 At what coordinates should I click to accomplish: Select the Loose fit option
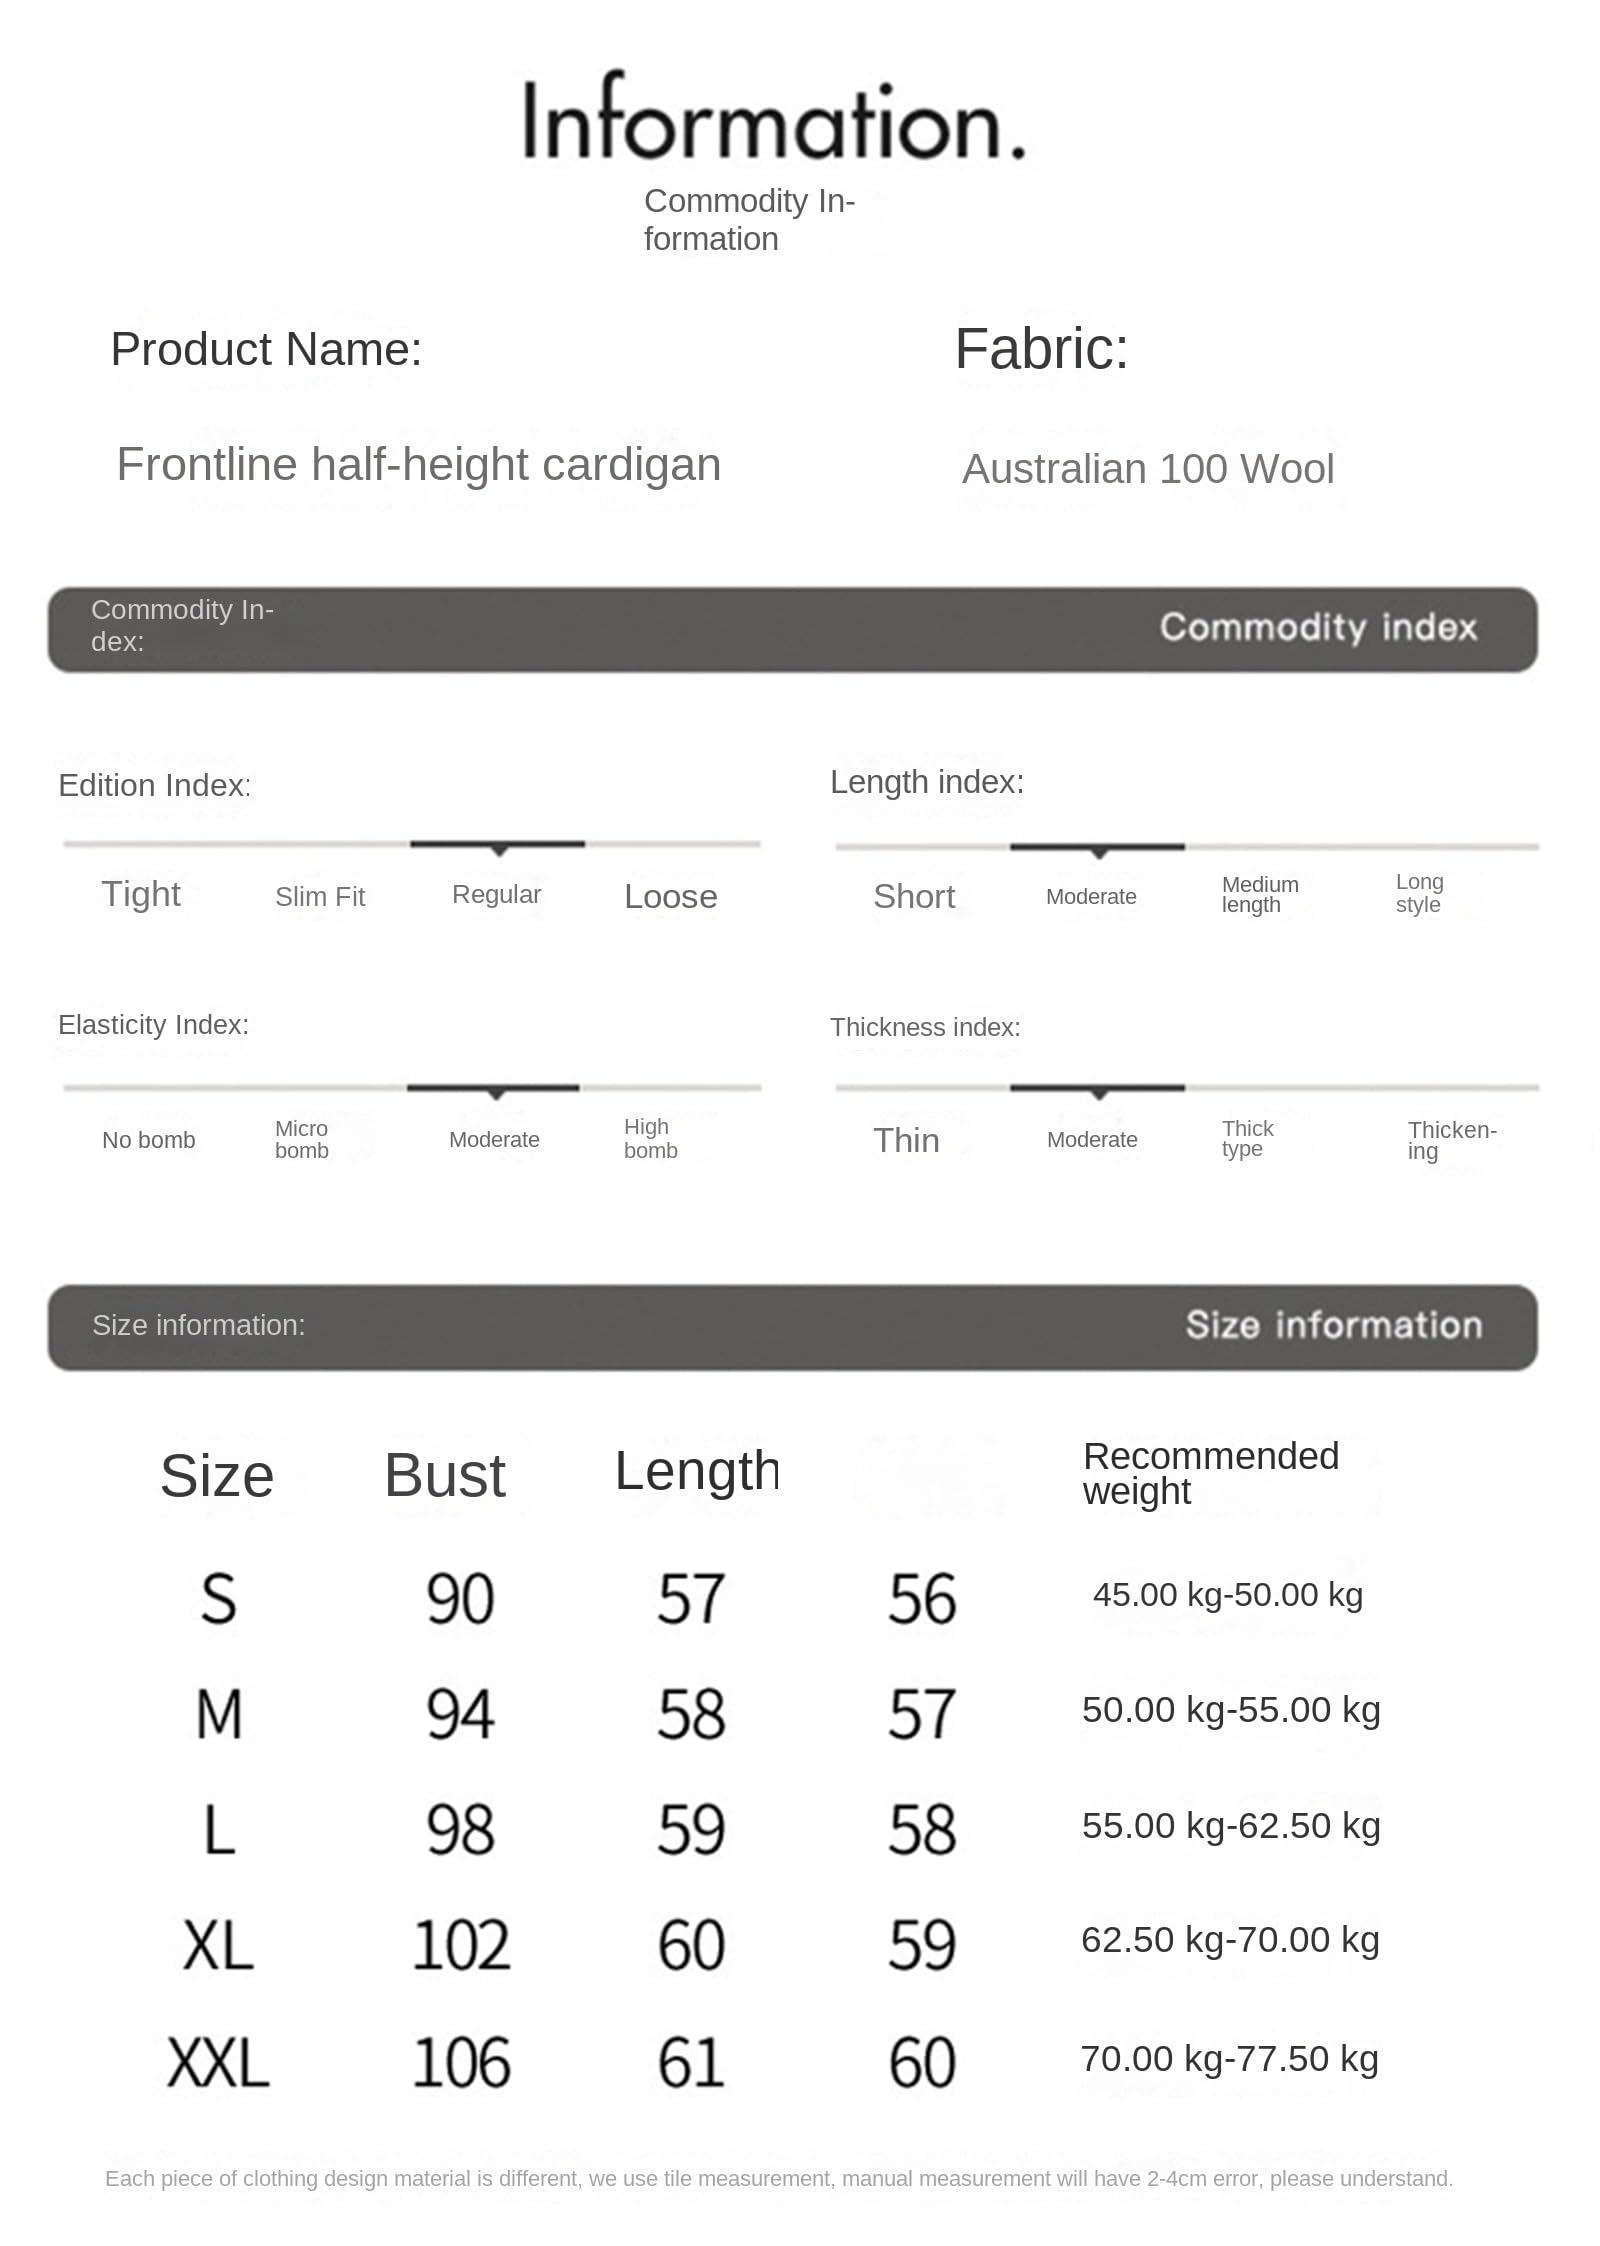(670, 896)
